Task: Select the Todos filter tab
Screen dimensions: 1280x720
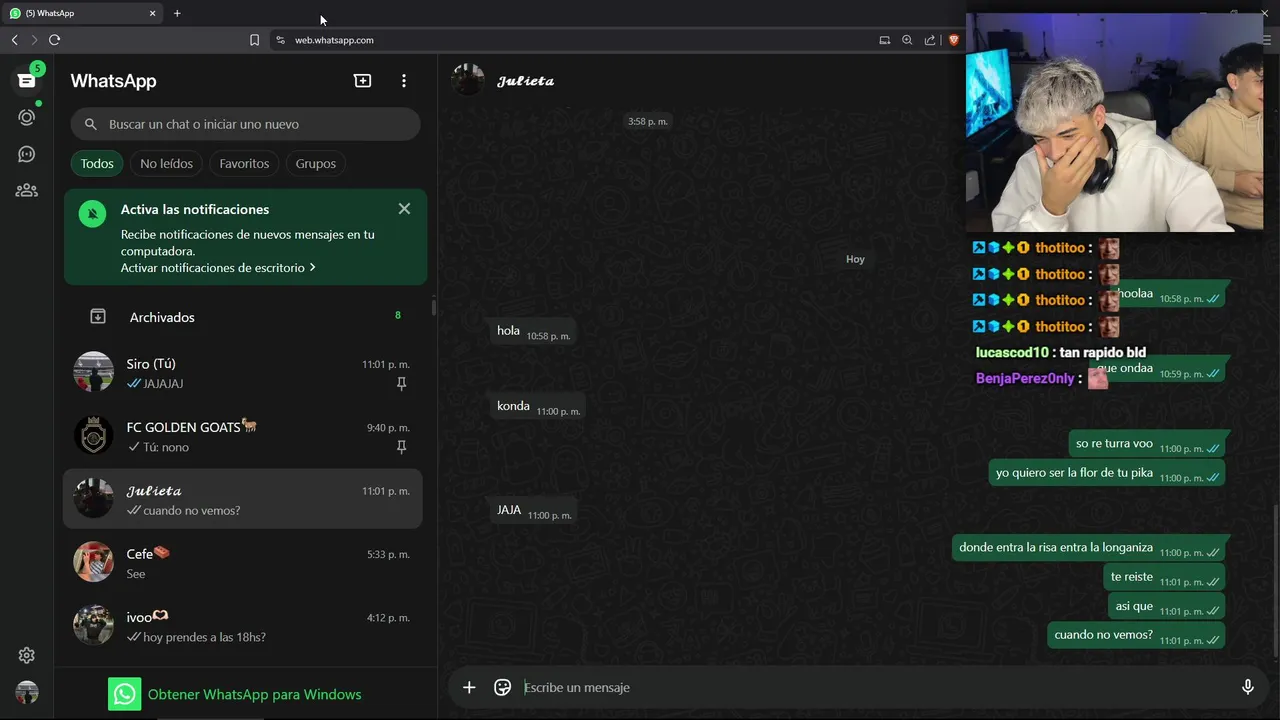Action: pyautogui.click(x=97, y=163)
